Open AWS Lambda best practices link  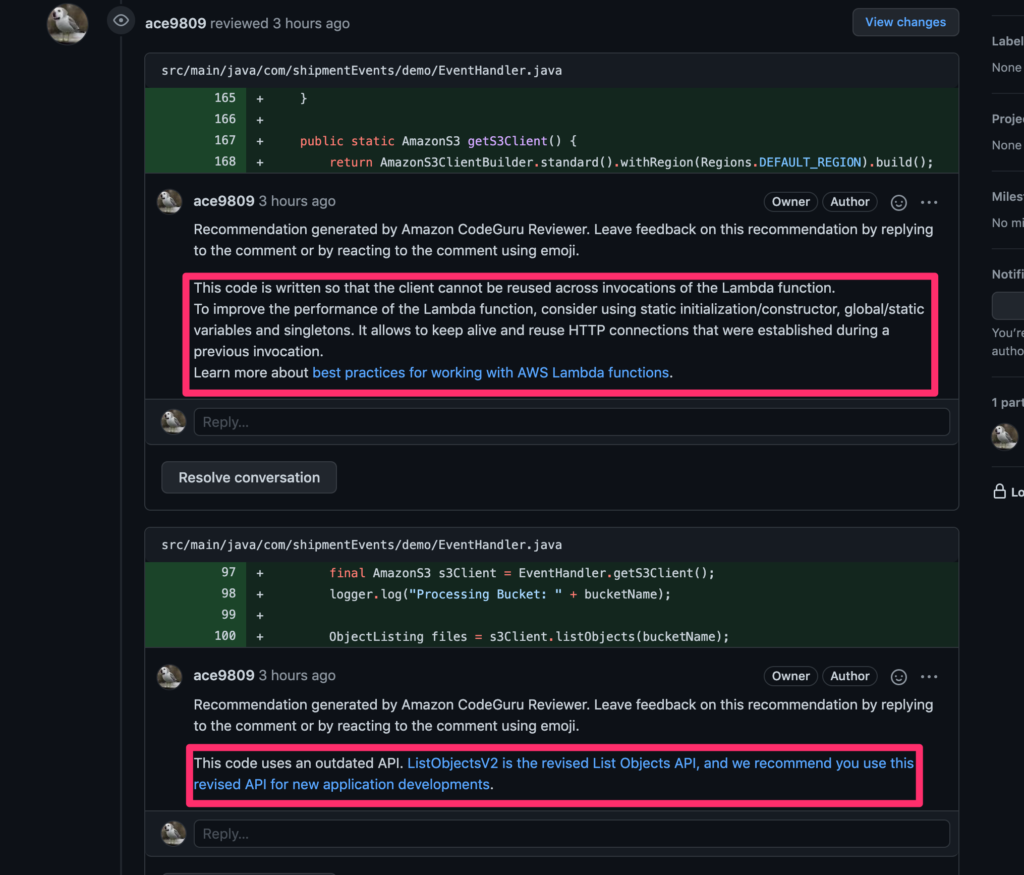pos(490,373)
